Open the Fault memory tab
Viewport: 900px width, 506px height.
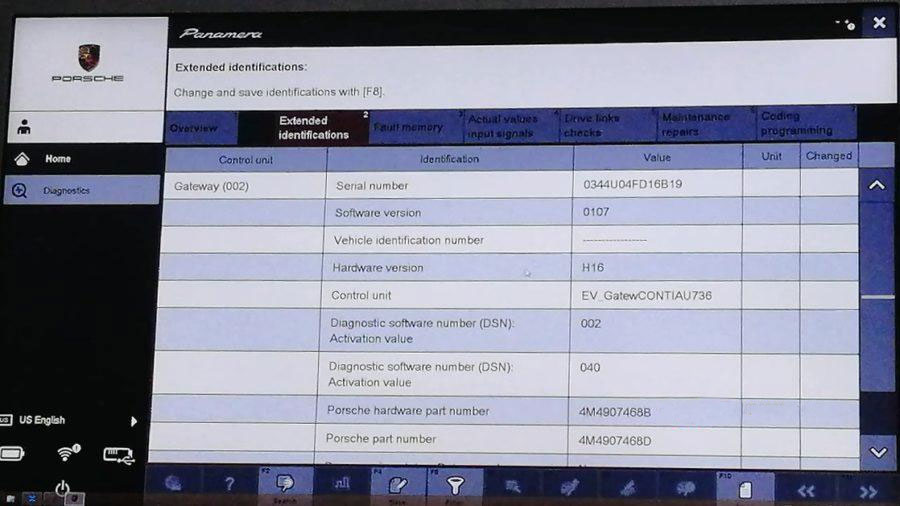416,126
